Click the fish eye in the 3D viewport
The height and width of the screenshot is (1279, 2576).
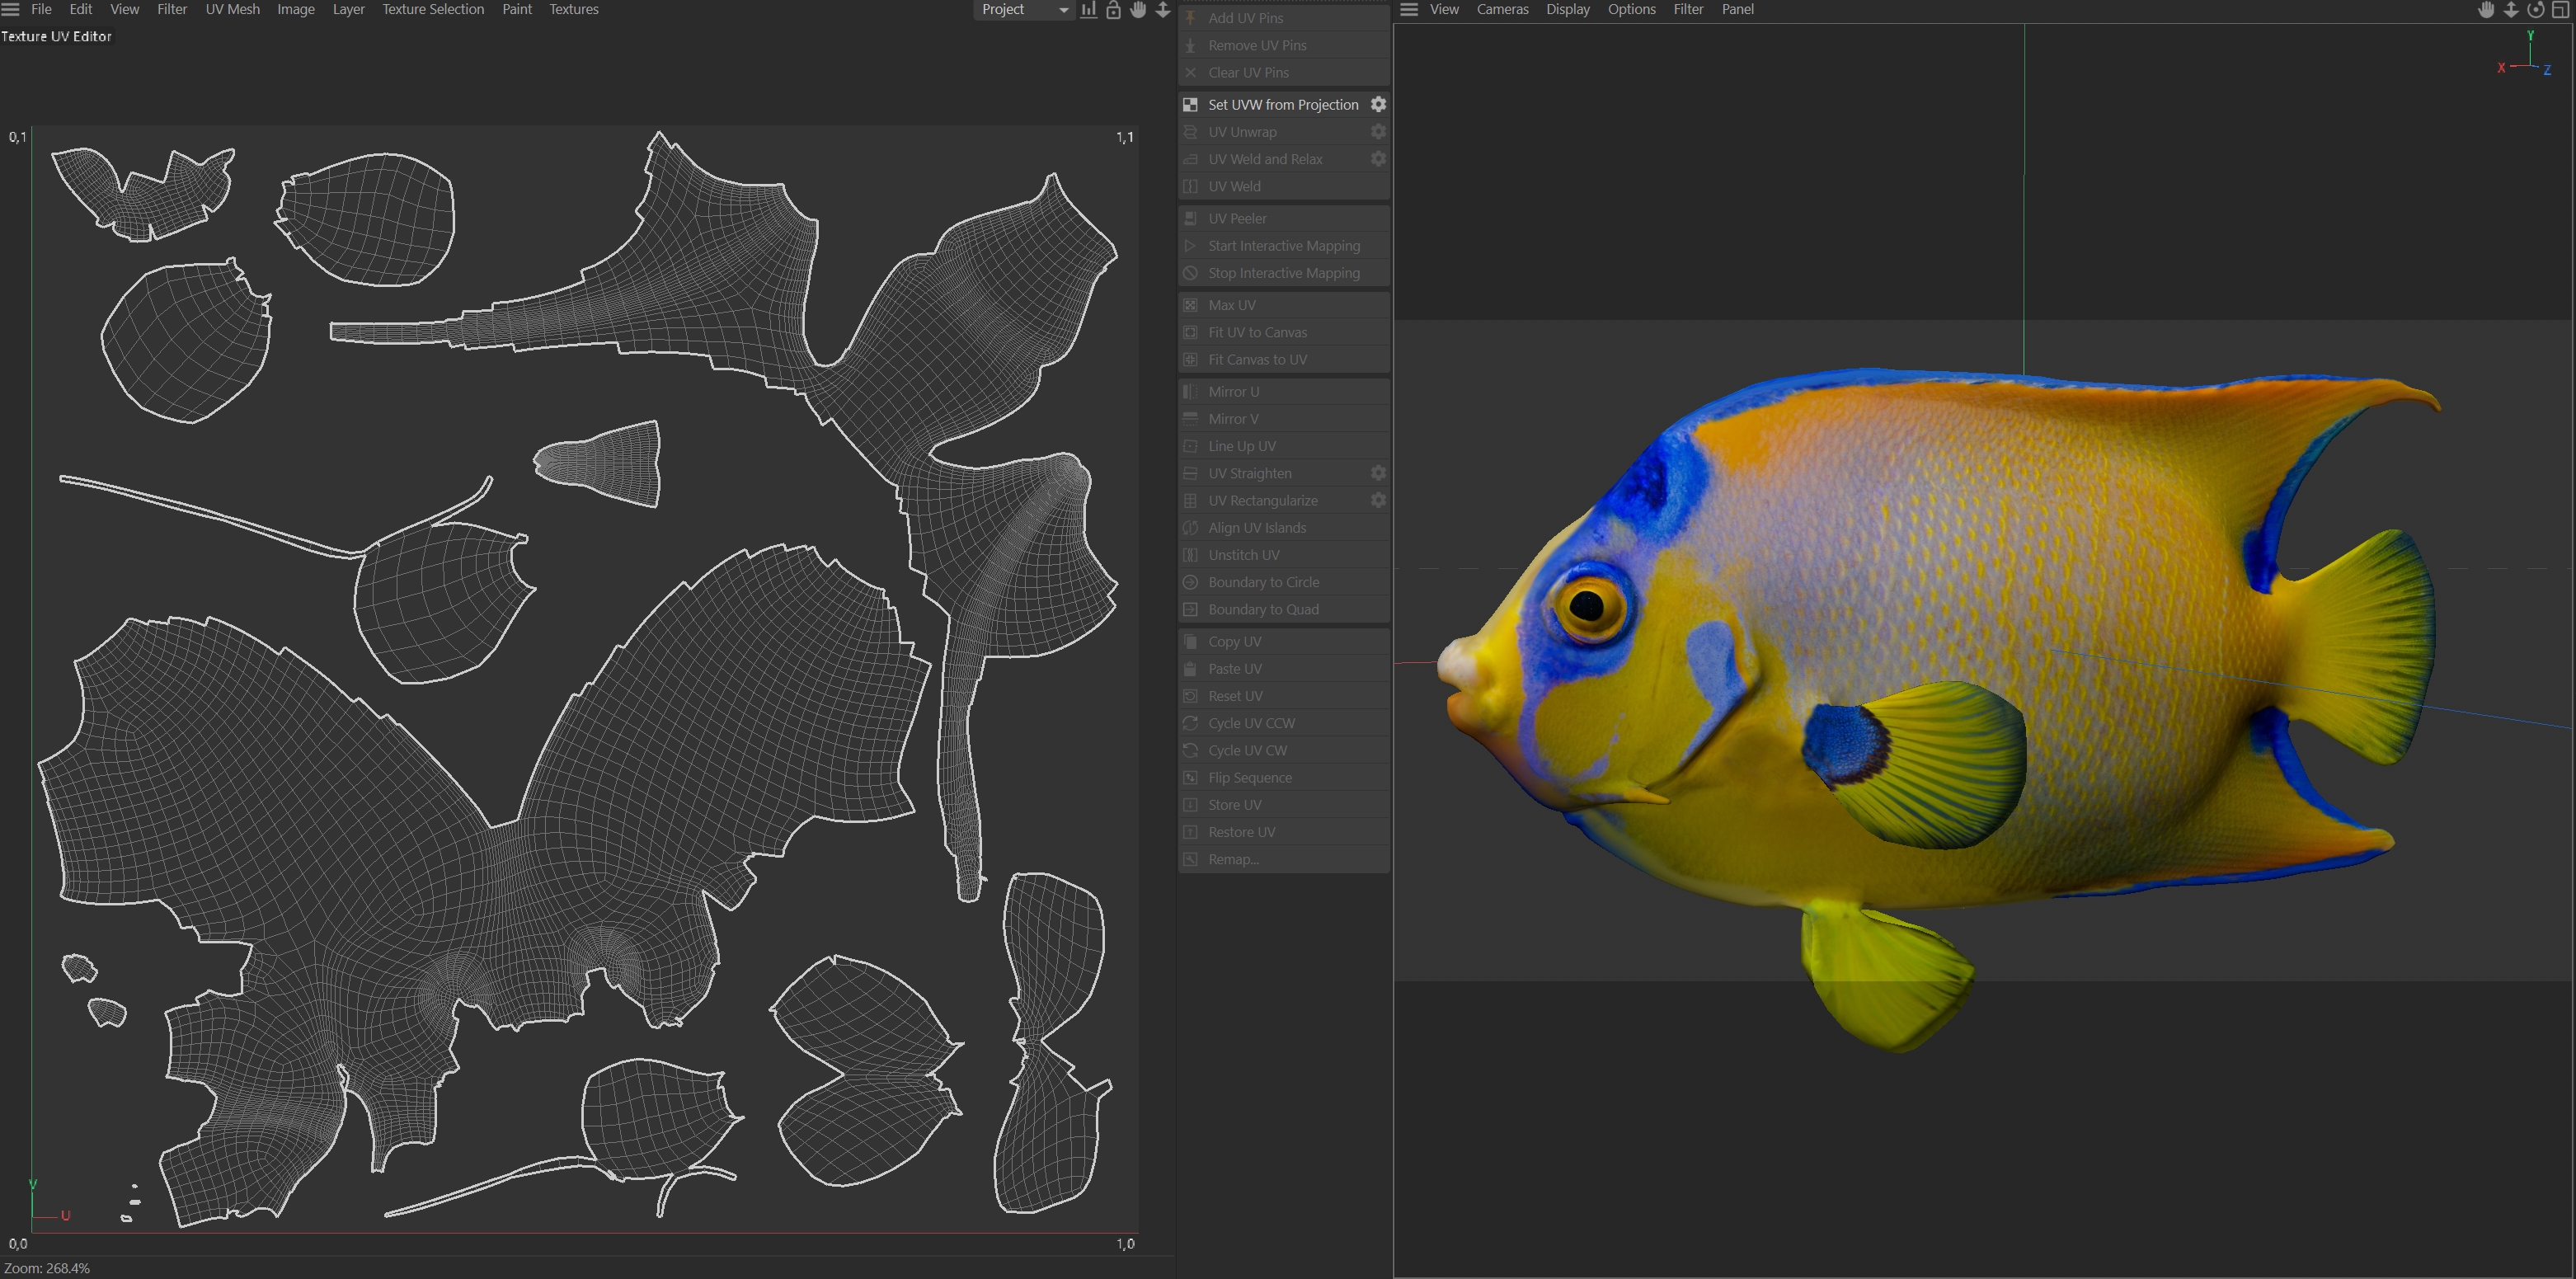coord(1588,605)
